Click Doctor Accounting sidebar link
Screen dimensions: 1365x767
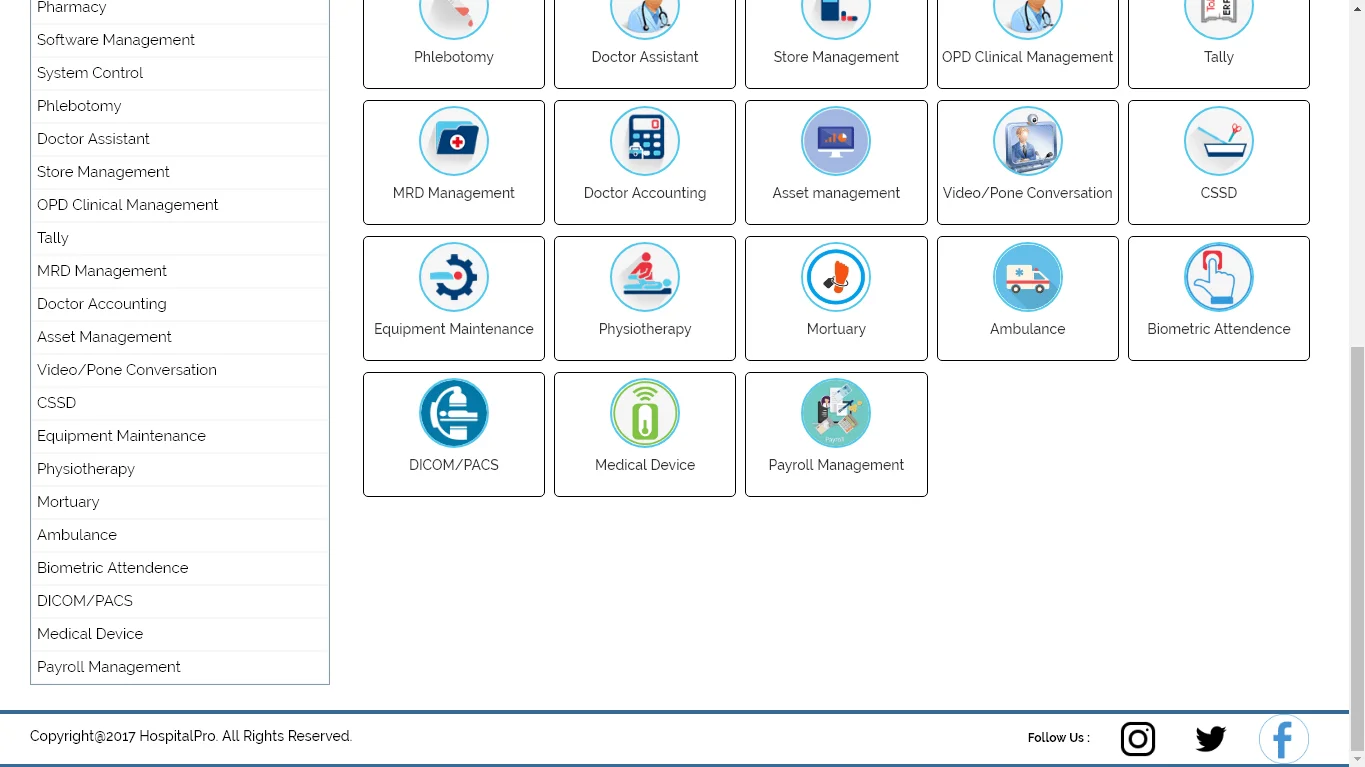point(180,304)
